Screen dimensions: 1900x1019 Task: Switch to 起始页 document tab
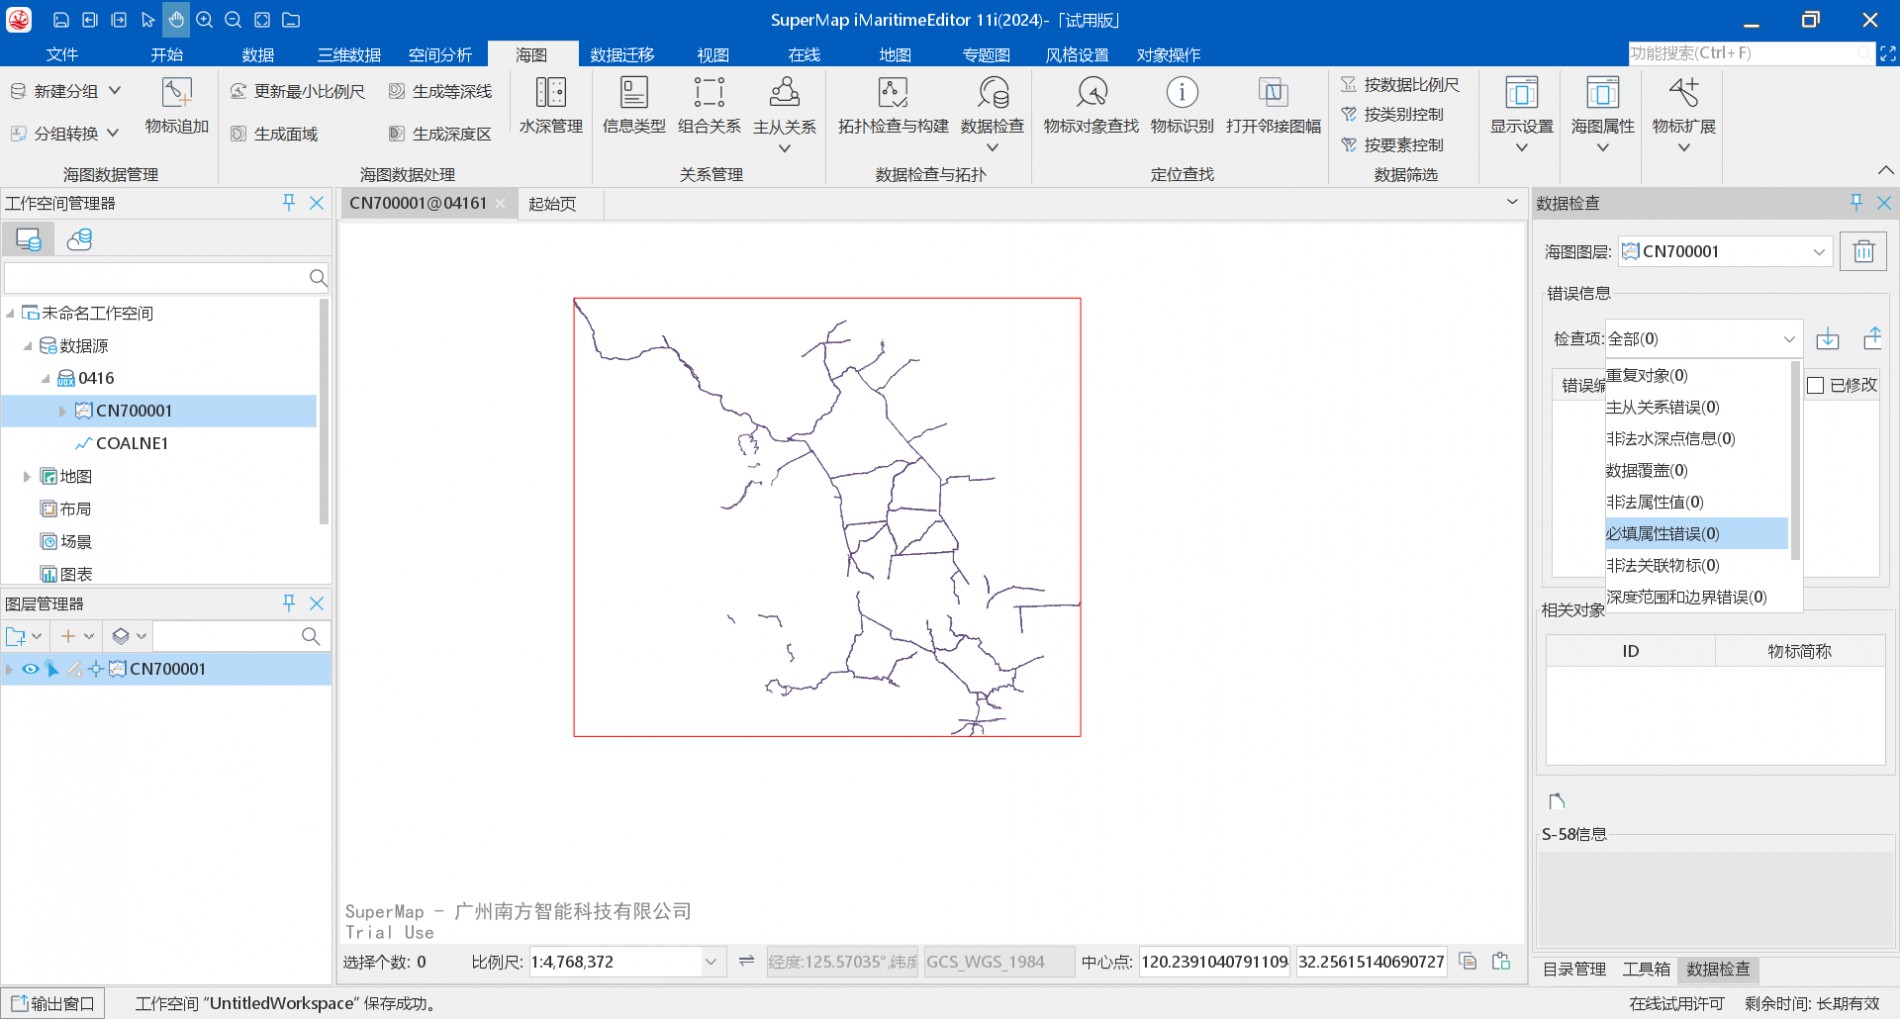click(x=552, y=203)
